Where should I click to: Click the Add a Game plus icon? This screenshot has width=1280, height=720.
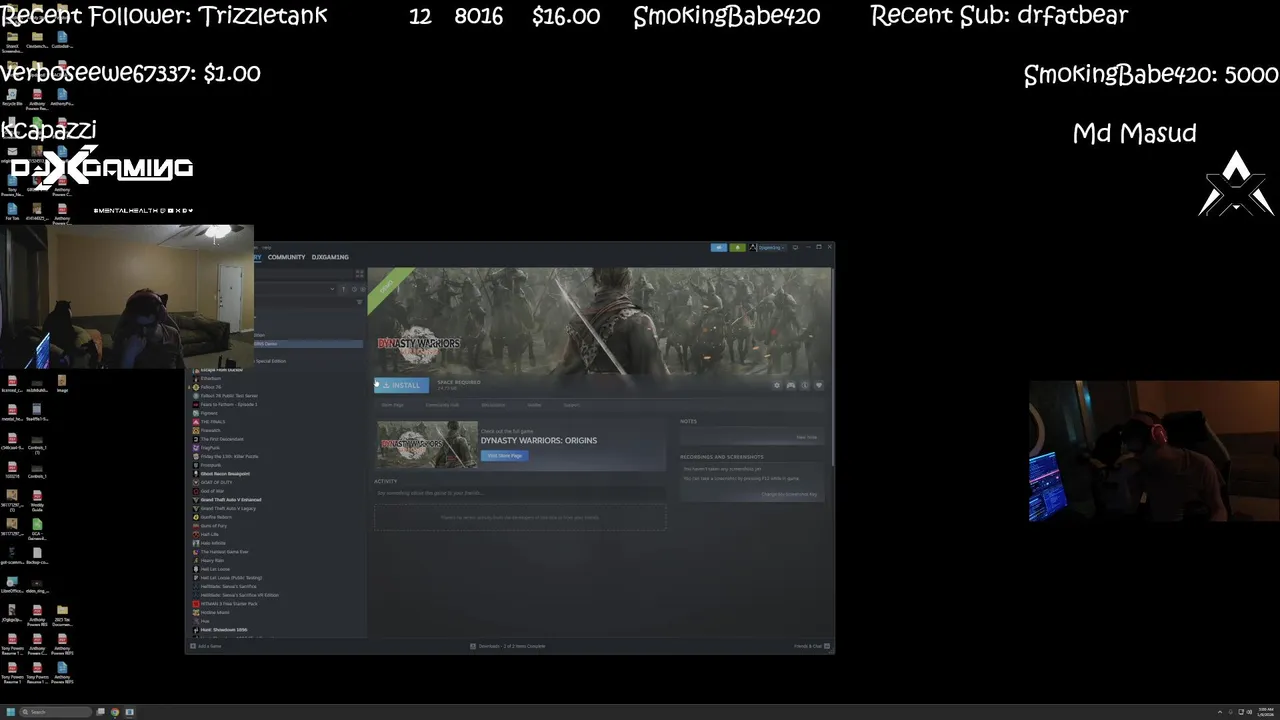point(193,646)
